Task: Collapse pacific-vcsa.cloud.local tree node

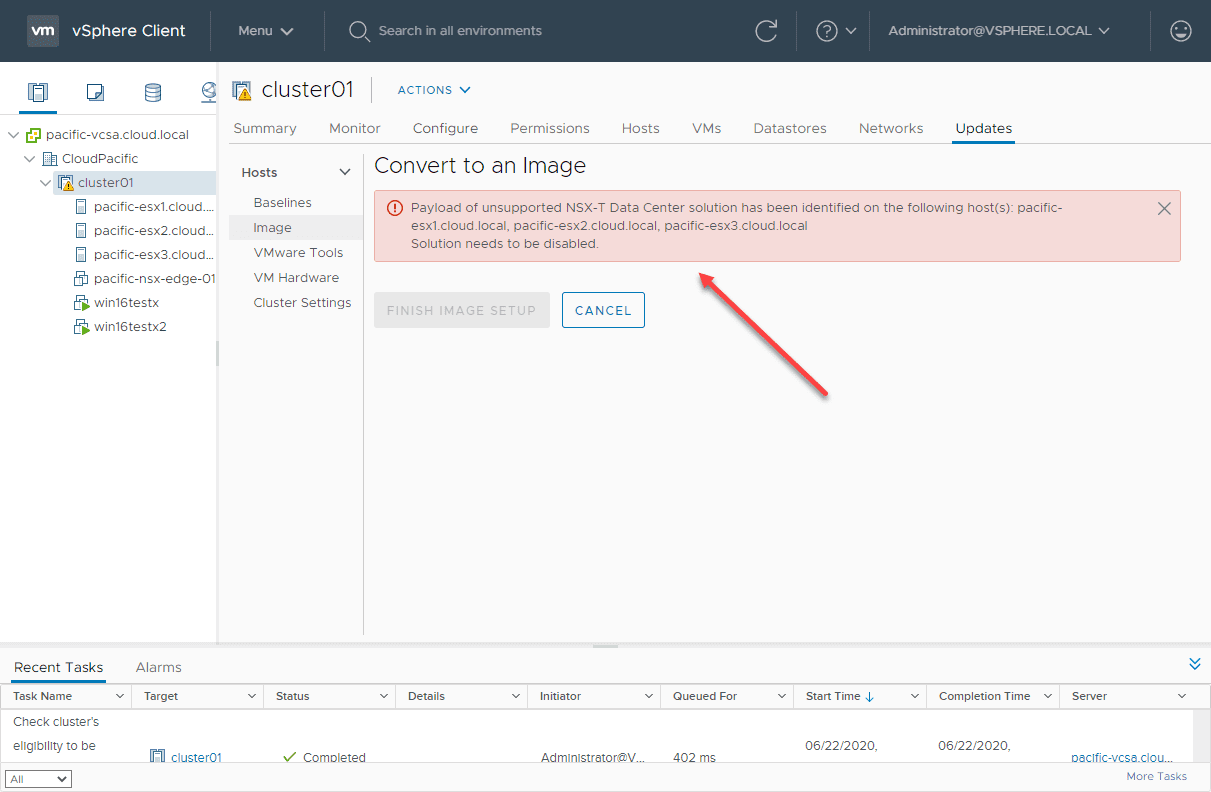Action: (x=13, y=135)
